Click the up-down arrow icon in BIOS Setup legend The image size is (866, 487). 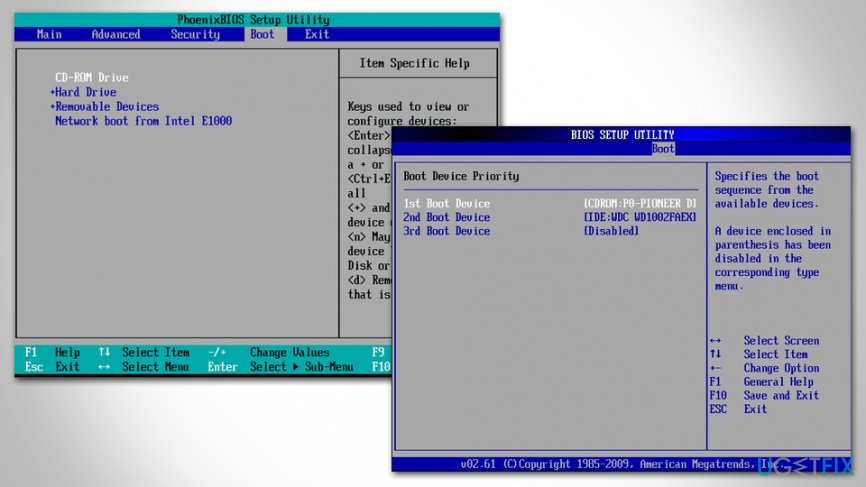[715, 354]
